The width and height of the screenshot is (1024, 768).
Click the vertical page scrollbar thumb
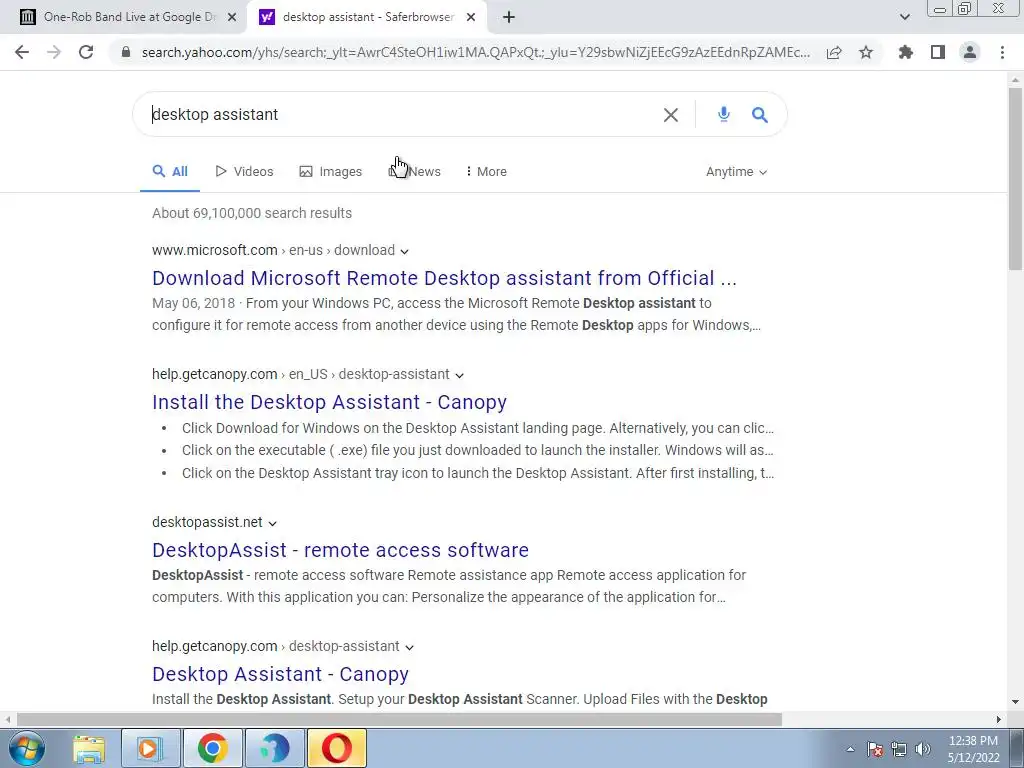tap(1015, 178)
